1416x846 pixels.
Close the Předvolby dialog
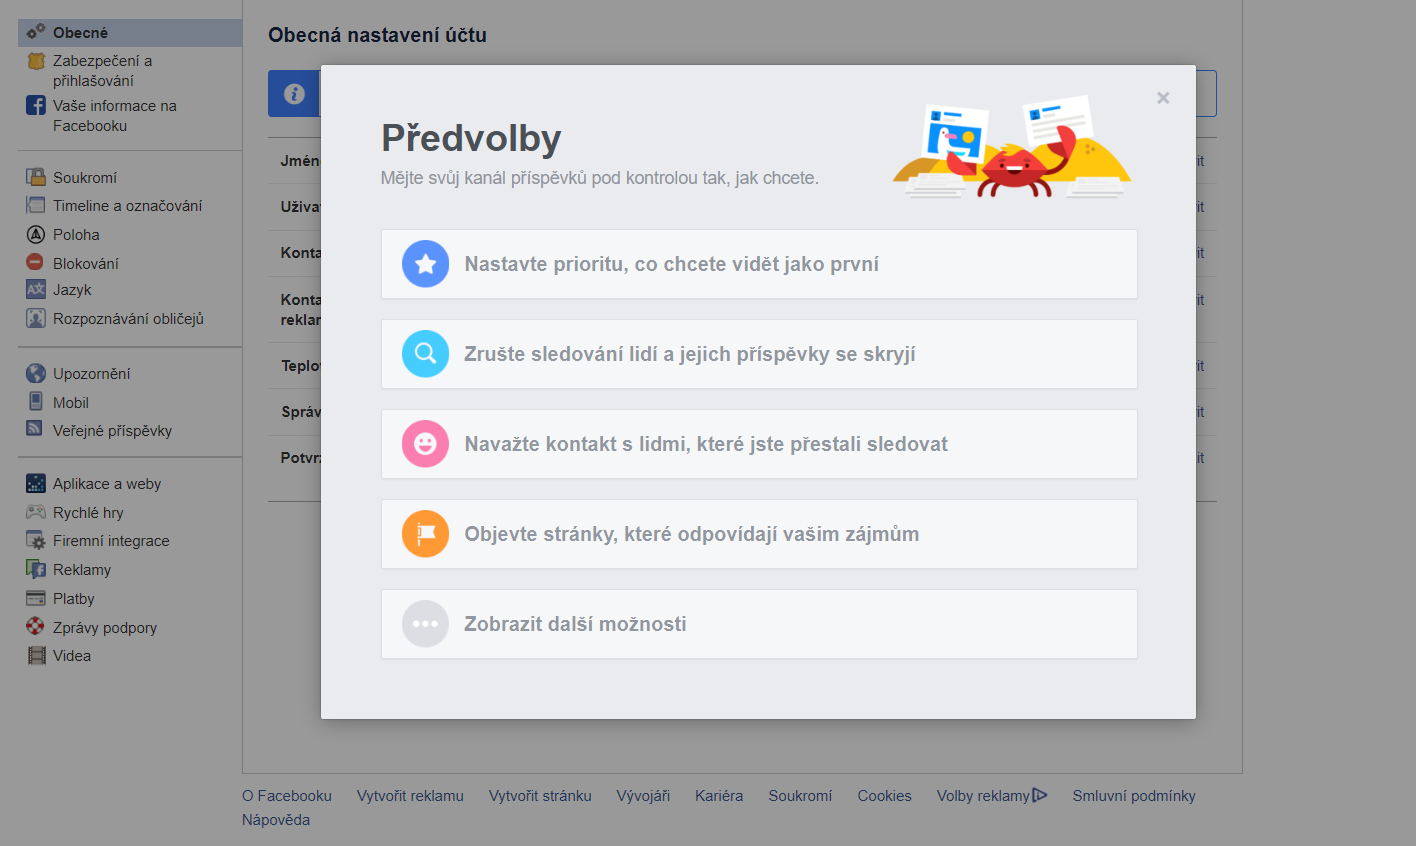(1163, 98)
